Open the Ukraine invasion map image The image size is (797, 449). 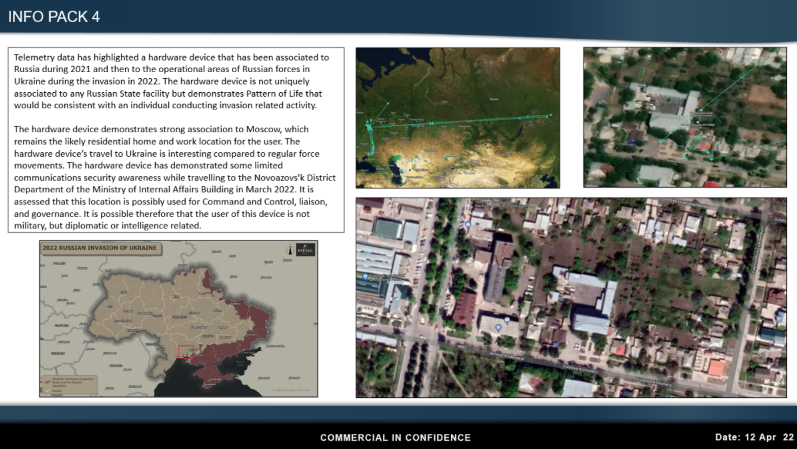click(178, 319)
